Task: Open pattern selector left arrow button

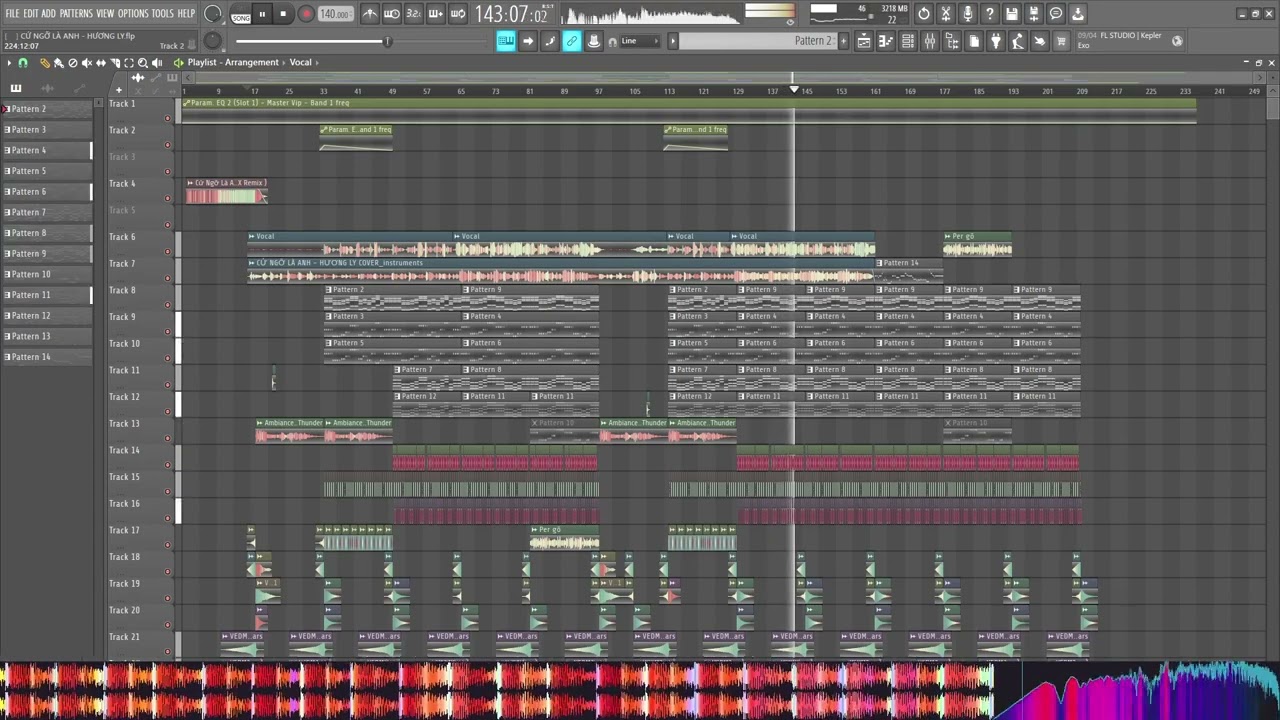Action: pyautogui.click(x=673, y=41)
